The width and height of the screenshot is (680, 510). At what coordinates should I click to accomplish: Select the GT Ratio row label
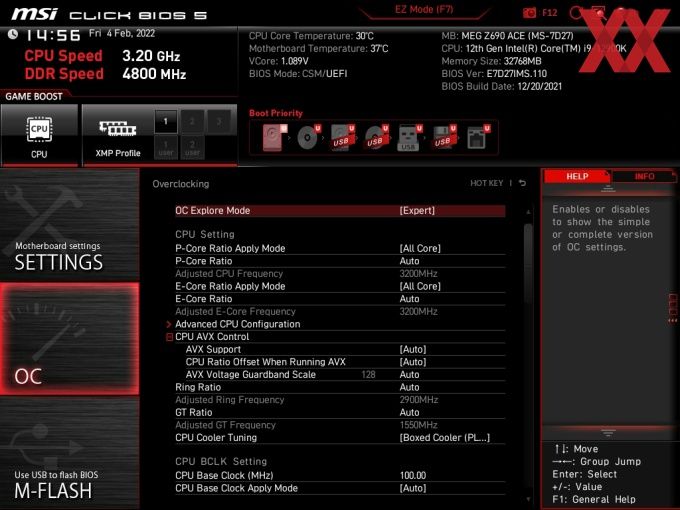point(193,412)
